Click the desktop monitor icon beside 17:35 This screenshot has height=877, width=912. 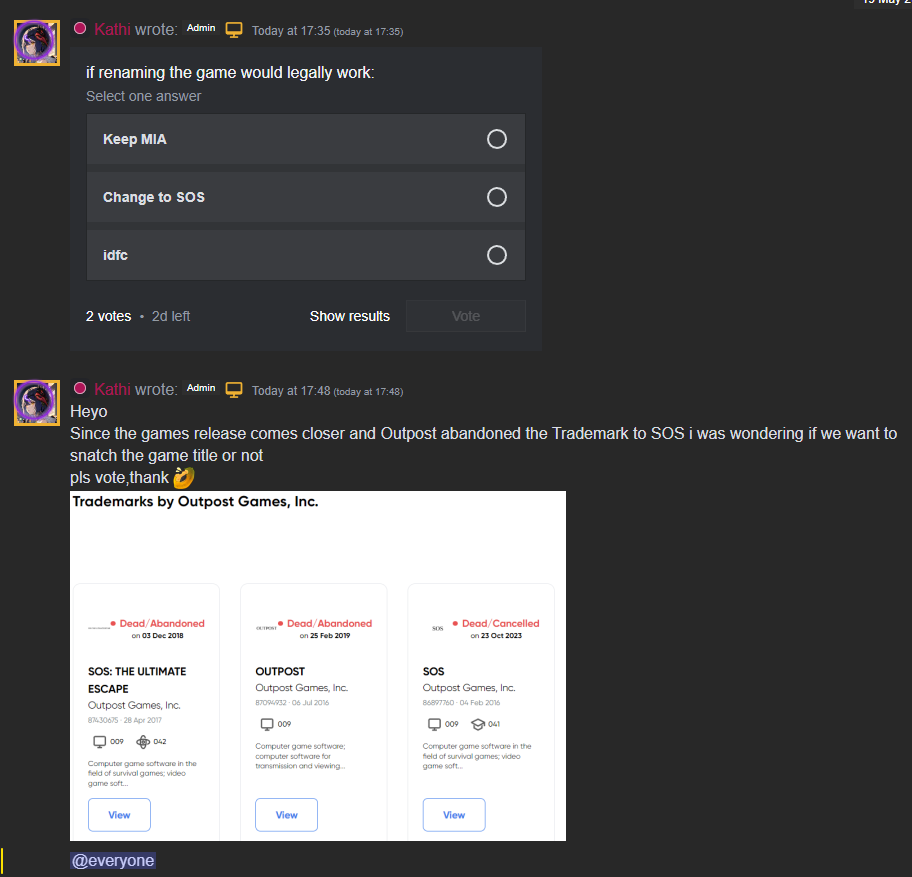tap(234, 30)
